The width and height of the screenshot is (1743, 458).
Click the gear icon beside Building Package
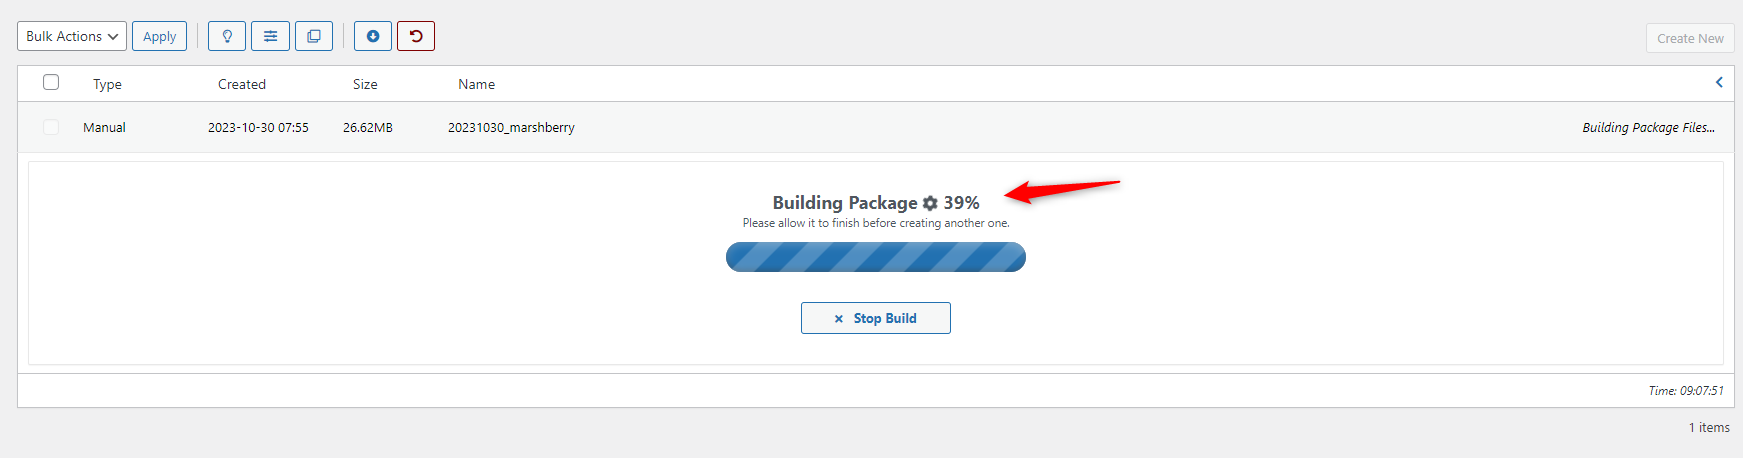coord(930,203)
